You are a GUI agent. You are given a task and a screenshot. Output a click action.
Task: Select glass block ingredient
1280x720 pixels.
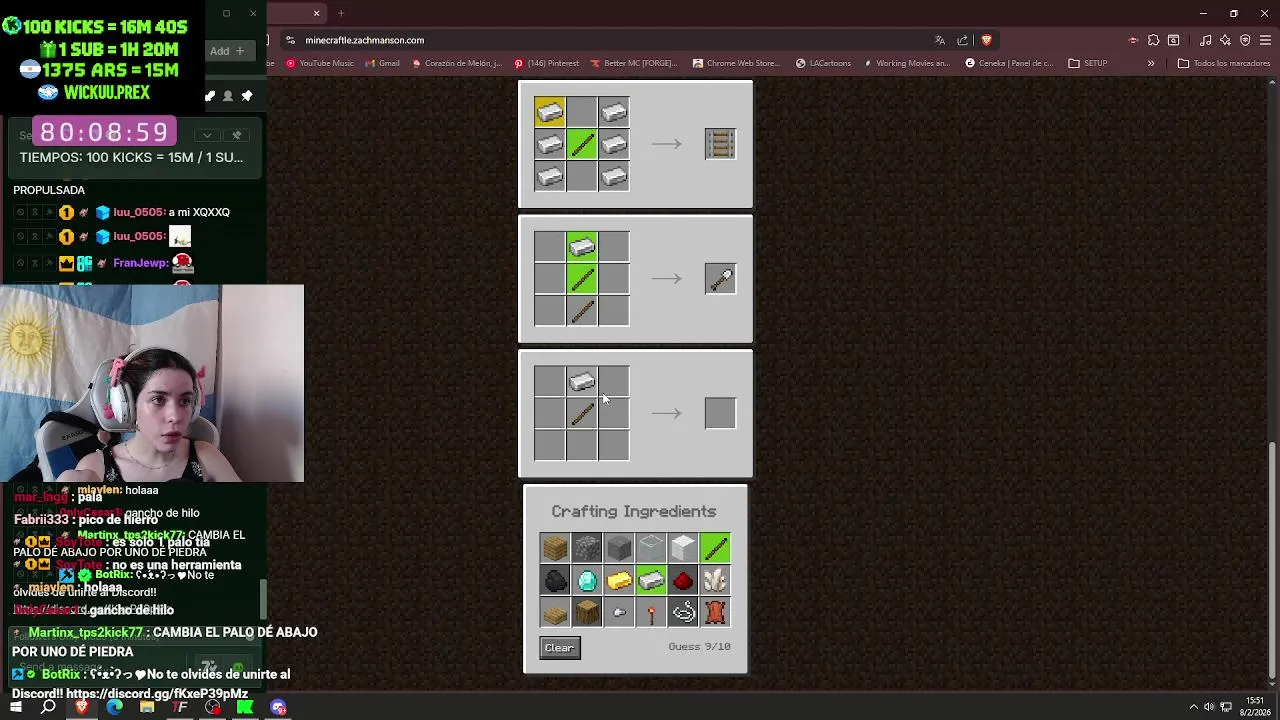point(651,548)
